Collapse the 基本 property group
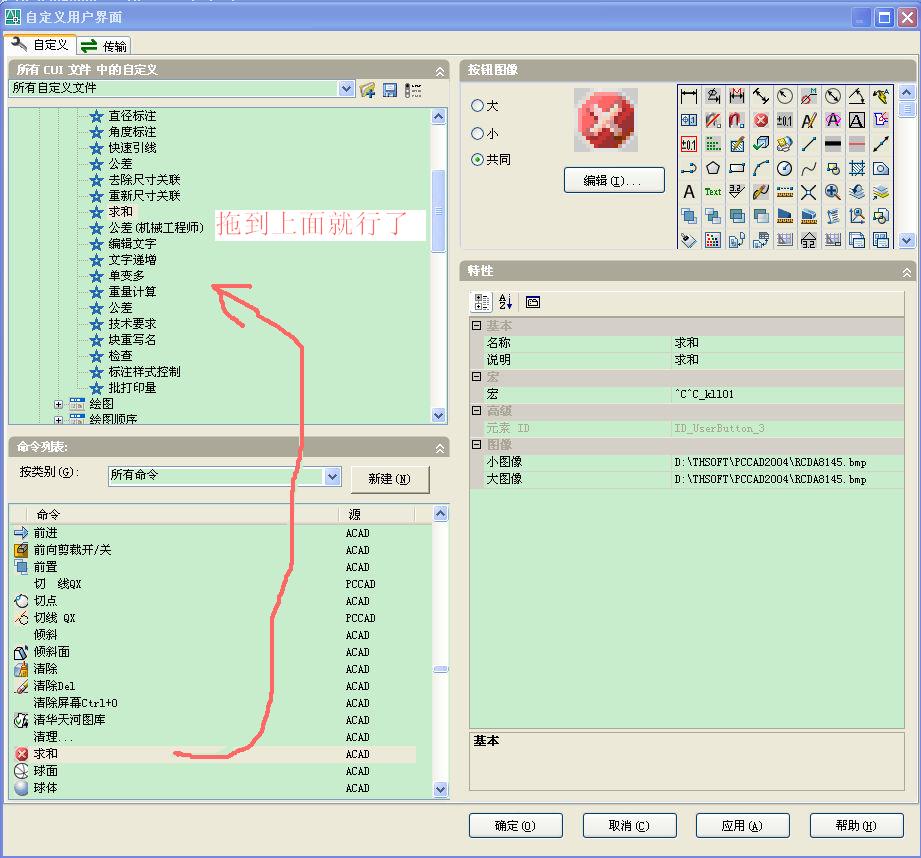The image size is (921, 858). tap(477, 325)
